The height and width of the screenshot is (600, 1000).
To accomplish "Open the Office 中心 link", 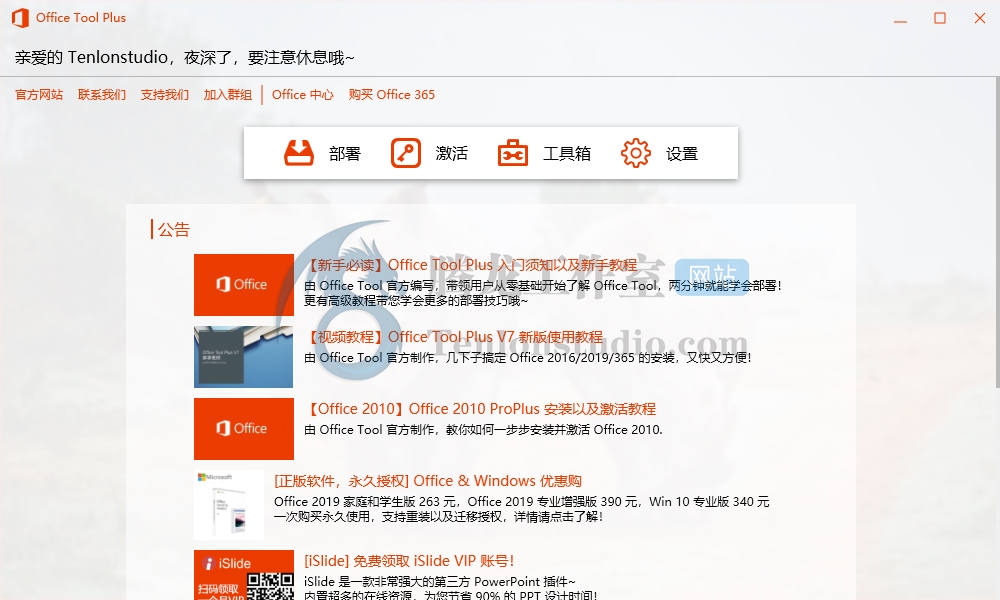I will pyautogui.click(x=302, y=95).
